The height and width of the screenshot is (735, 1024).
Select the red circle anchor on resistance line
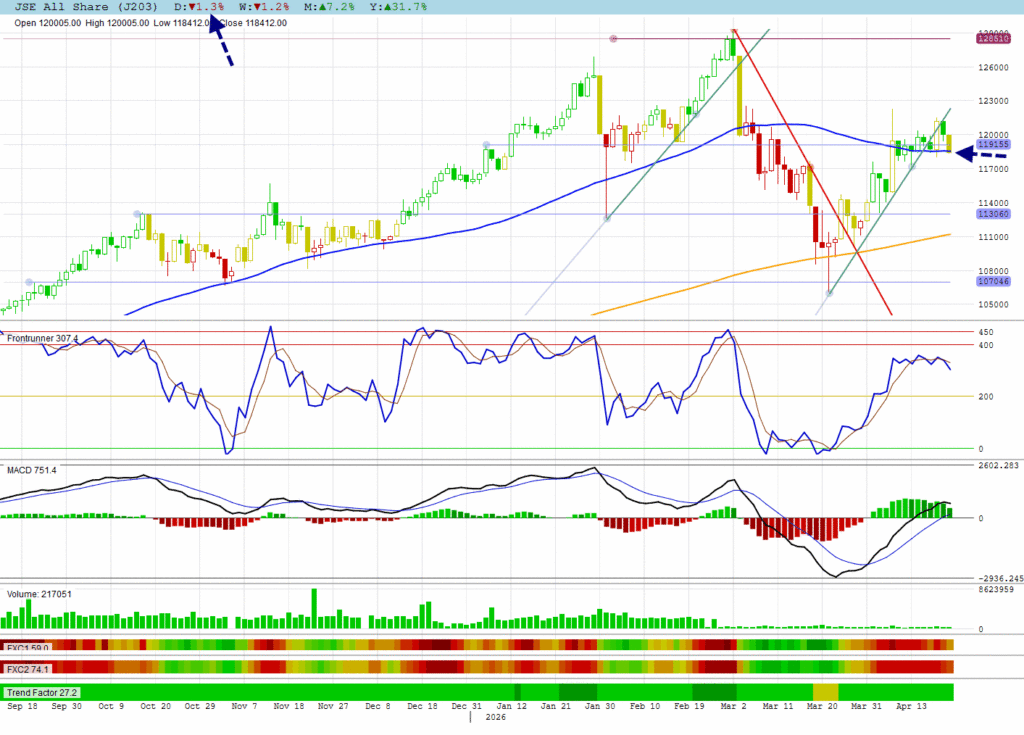(x=614, y=39)
